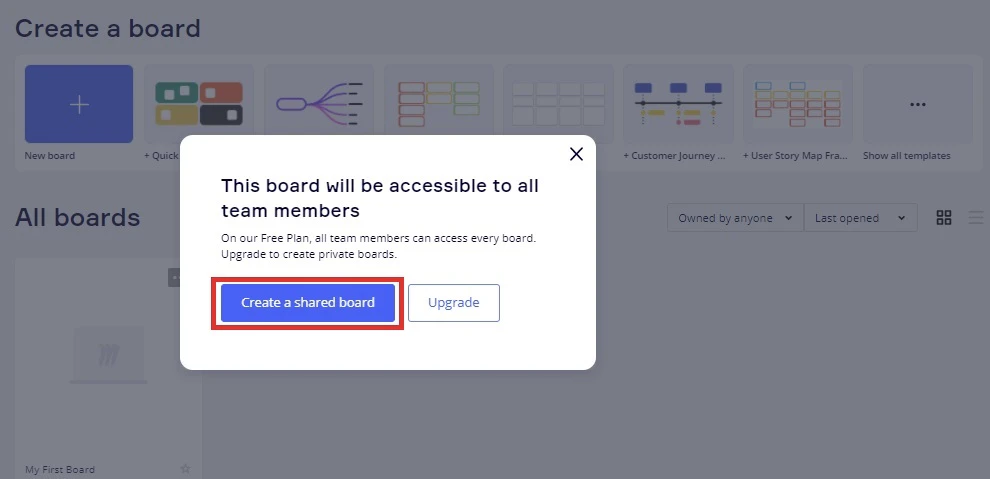The width and height of the screenshot is (990, 479).
Task: Select the User Story Map Framework template
Action: pyautogui.click(x=798, y=104)
